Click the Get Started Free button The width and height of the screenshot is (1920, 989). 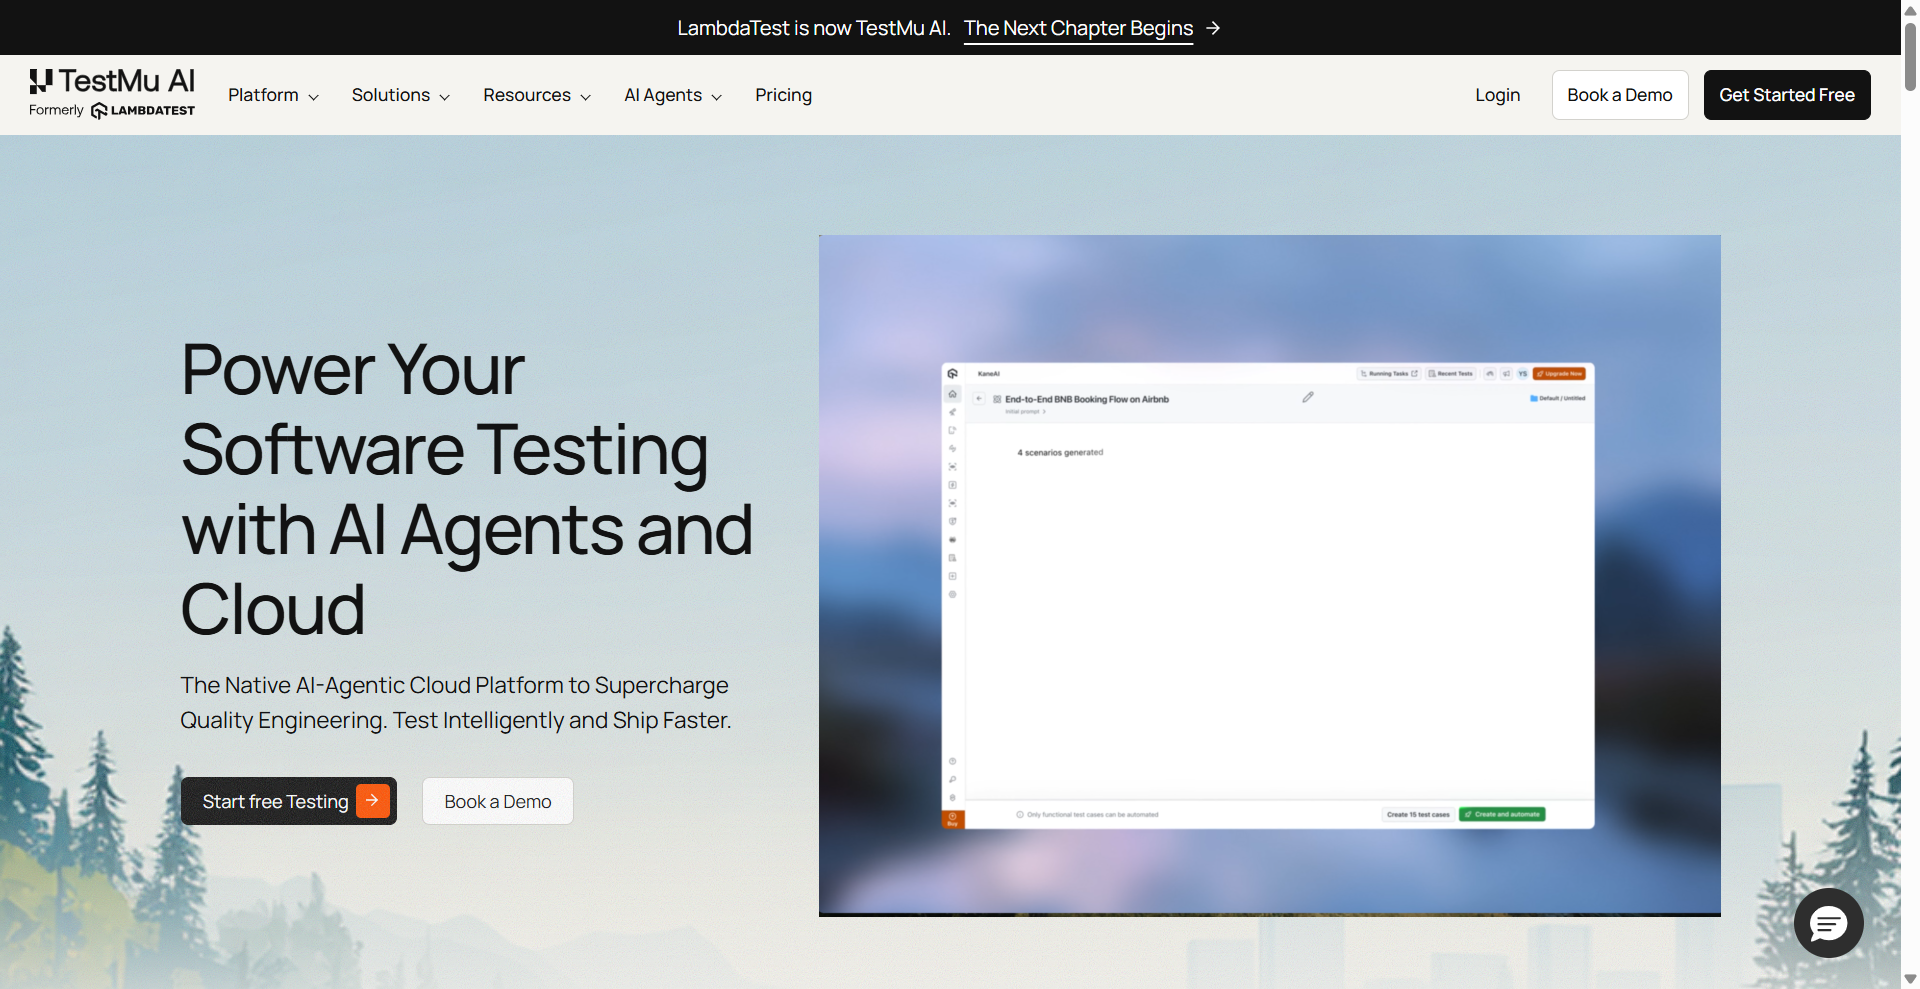[x=1786, y=94]
